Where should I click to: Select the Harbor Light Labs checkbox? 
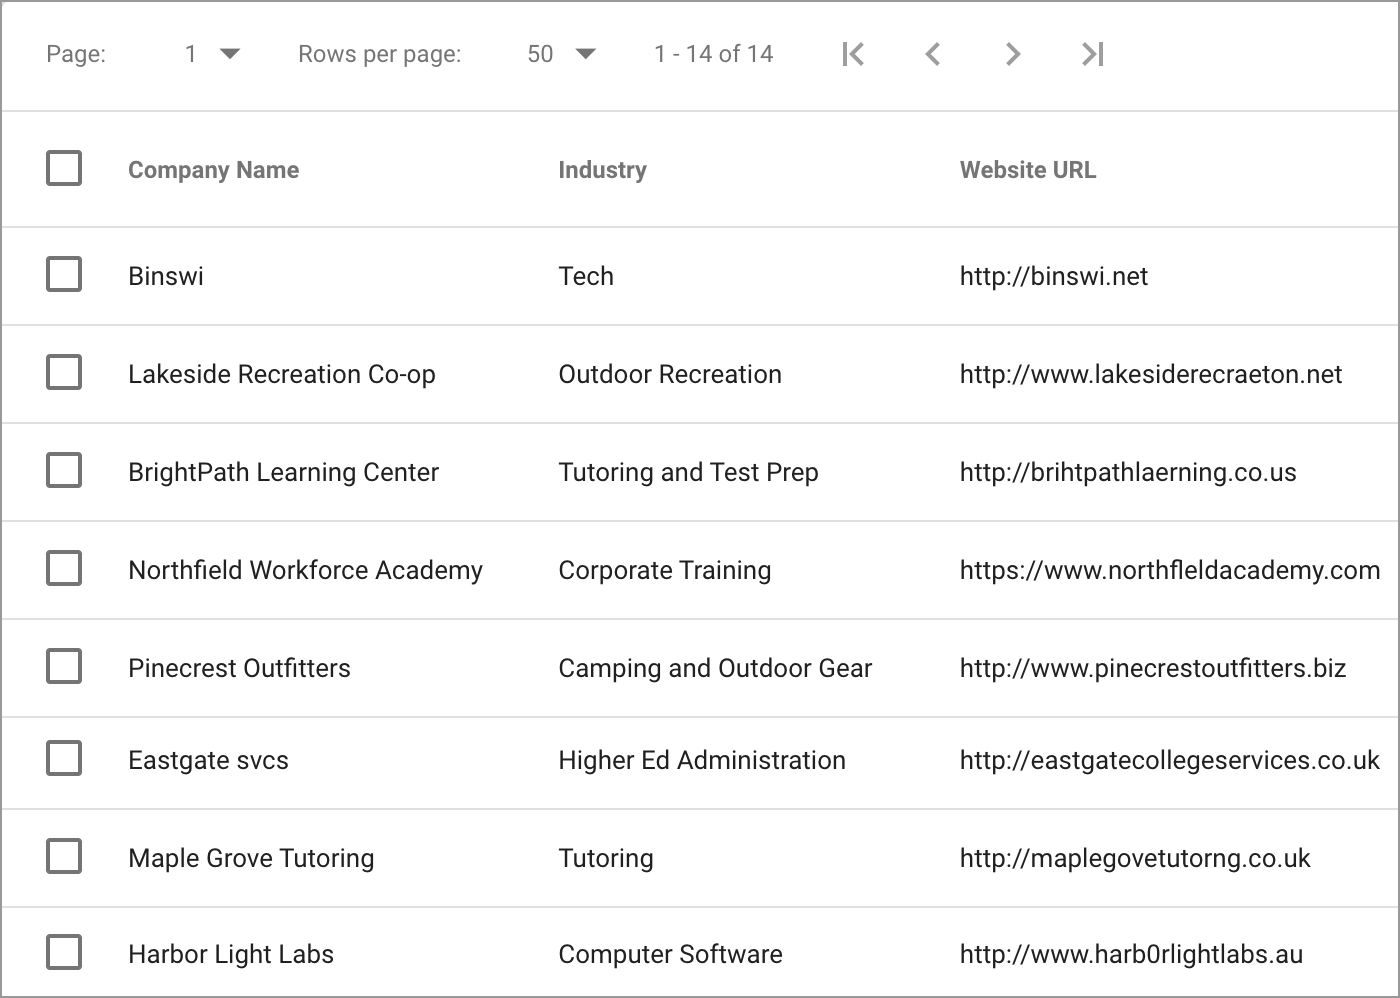pos(64,952)
